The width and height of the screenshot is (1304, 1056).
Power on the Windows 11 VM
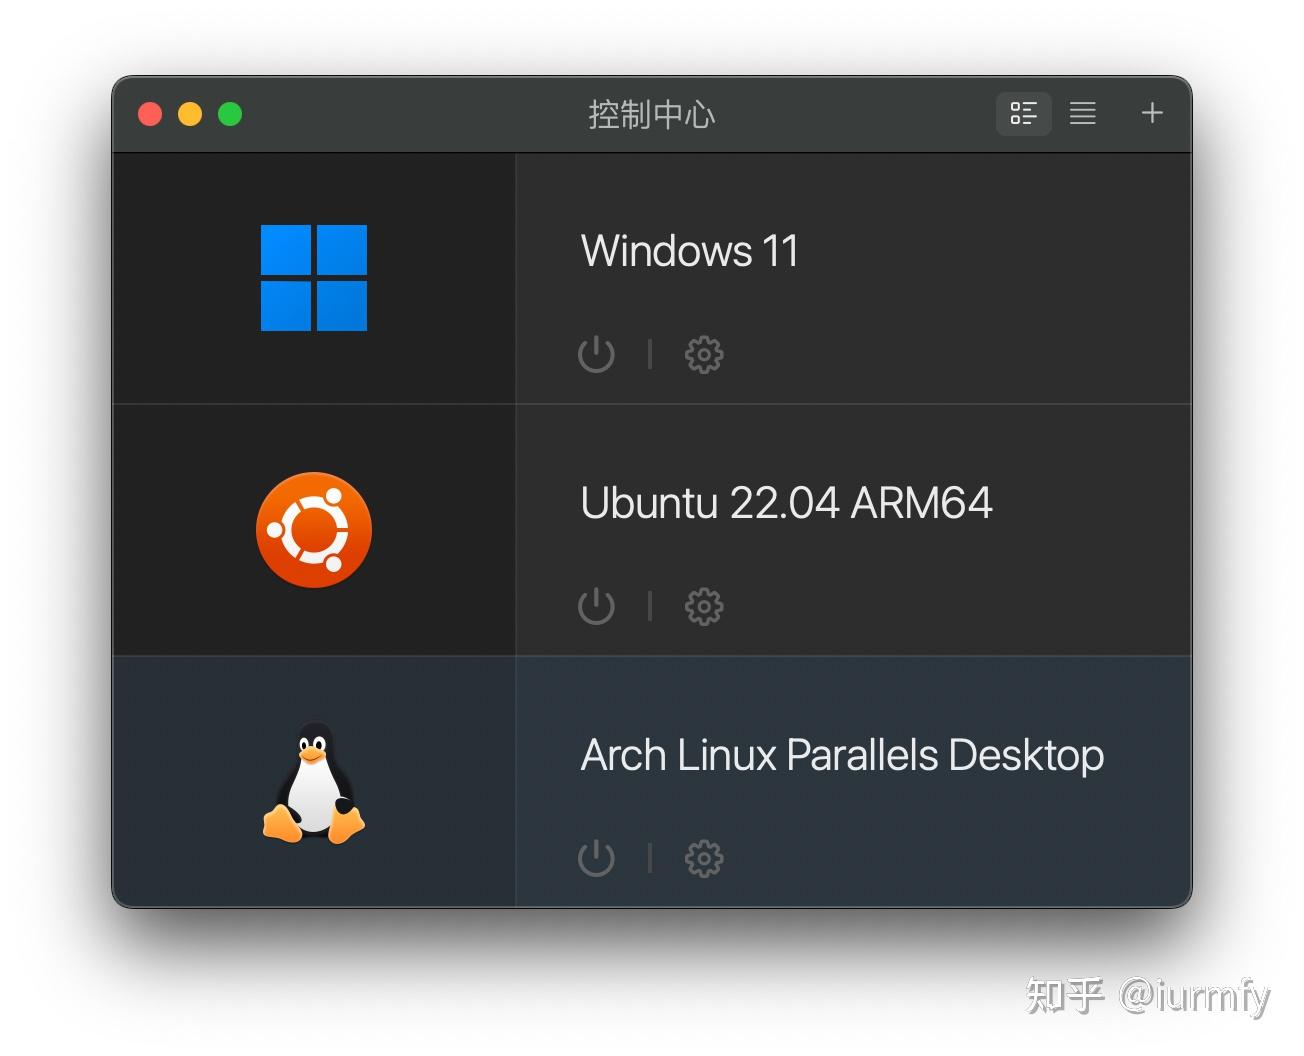click(x=595, y=354)
